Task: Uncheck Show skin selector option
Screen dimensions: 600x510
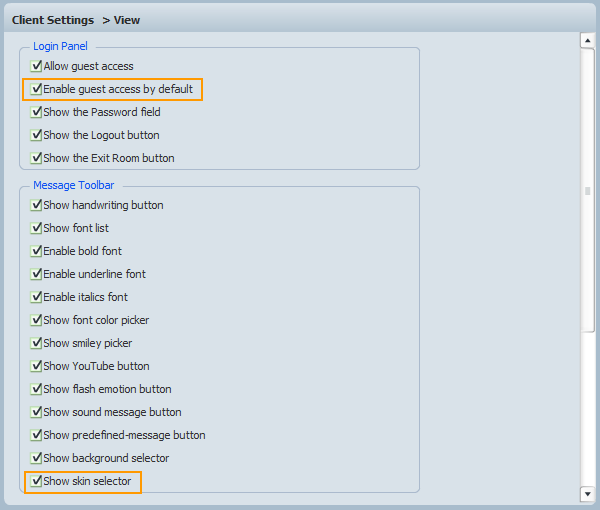Action: tap(36, 481)
